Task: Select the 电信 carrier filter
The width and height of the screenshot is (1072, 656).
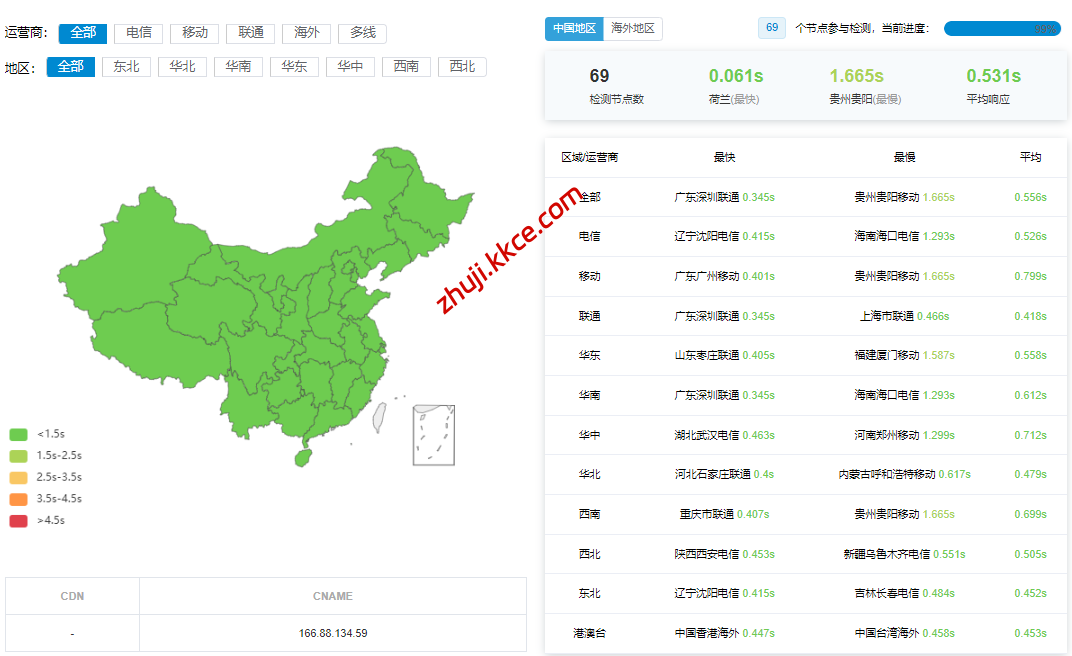Action: coord(138,33)
